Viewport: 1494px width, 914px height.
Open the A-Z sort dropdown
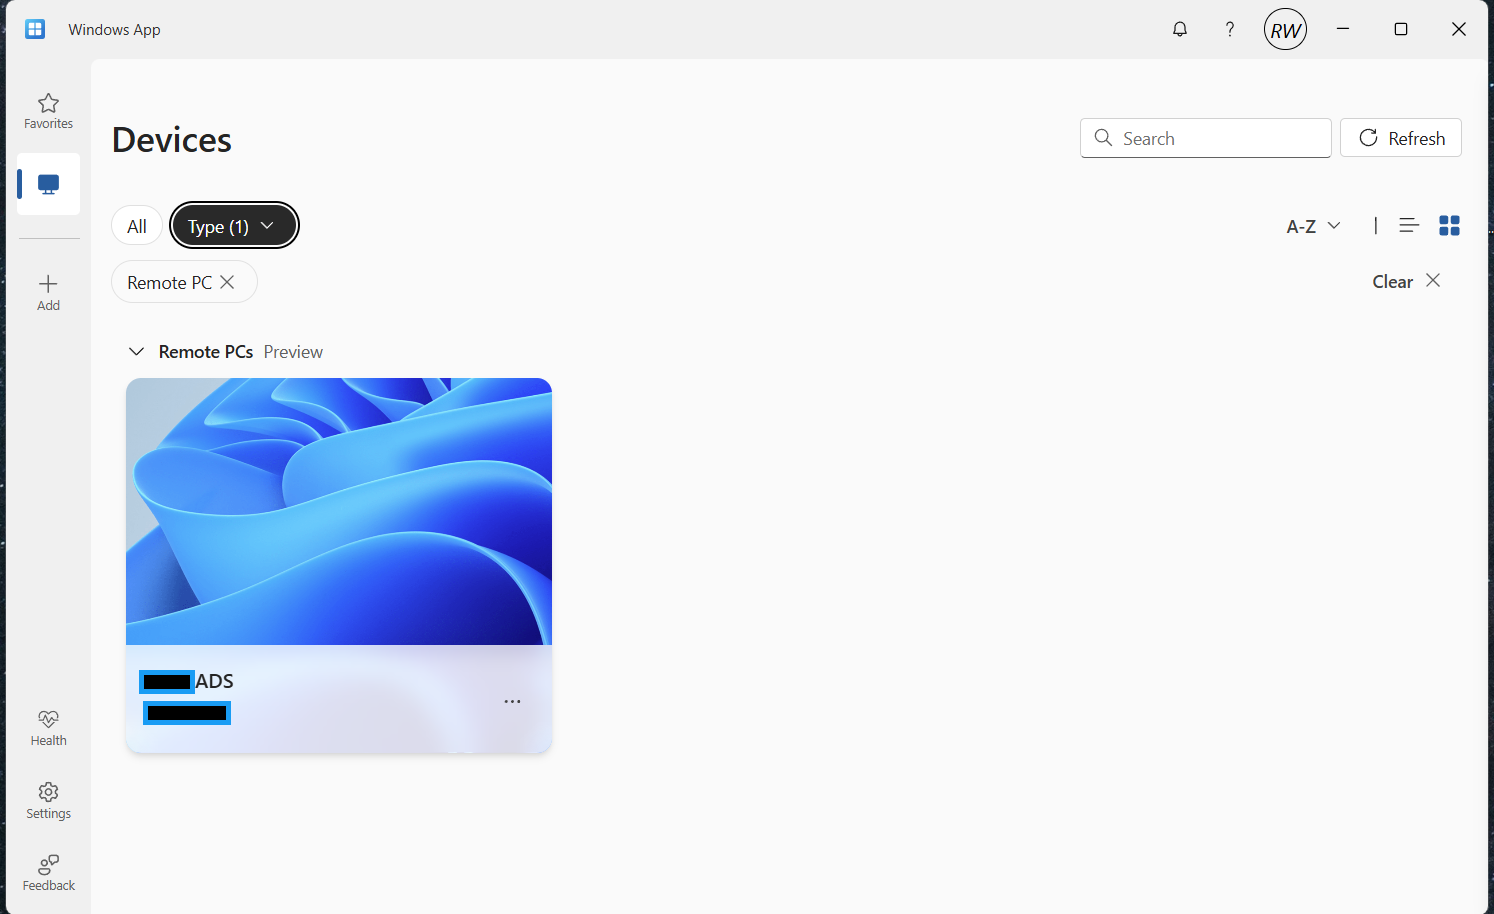click(x=1313, y=226)
